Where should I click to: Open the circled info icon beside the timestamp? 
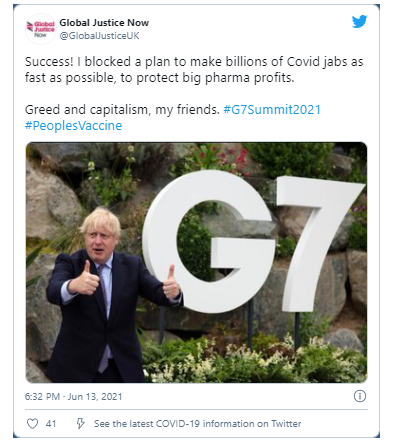coord(360,396)
